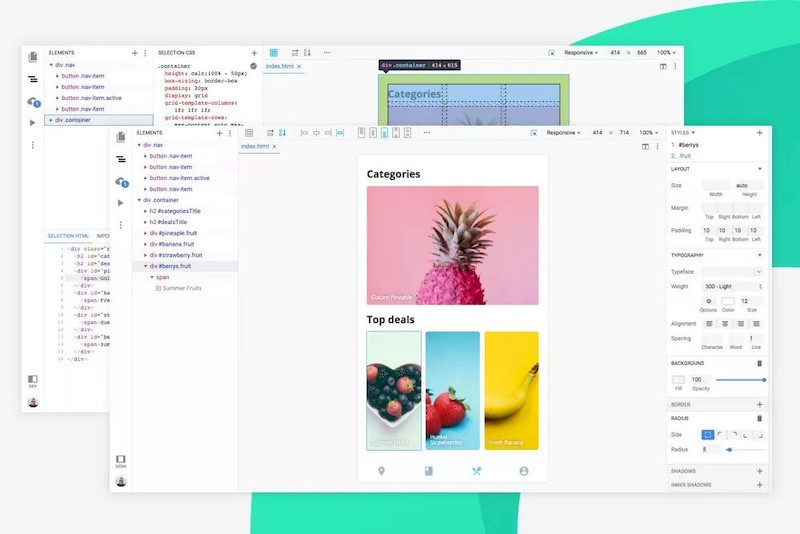Add an Inner Shadows style with plus icon
Viewport: 800px width, 534px height.
[760, 485]
